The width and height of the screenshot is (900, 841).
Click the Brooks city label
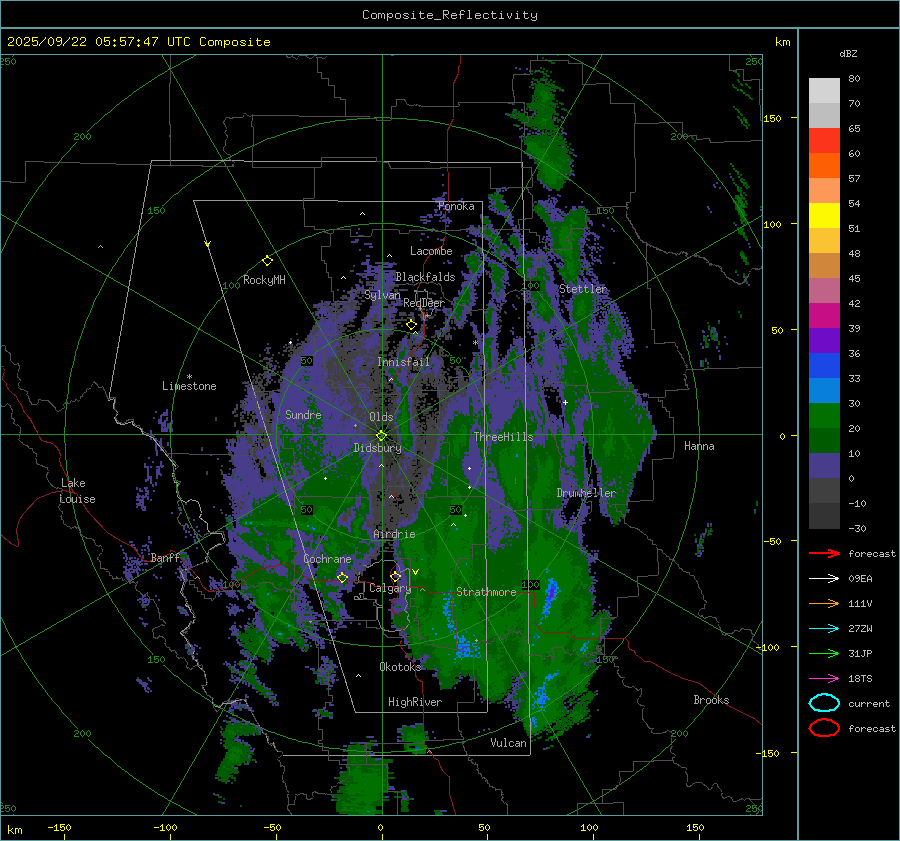point(711,700)
